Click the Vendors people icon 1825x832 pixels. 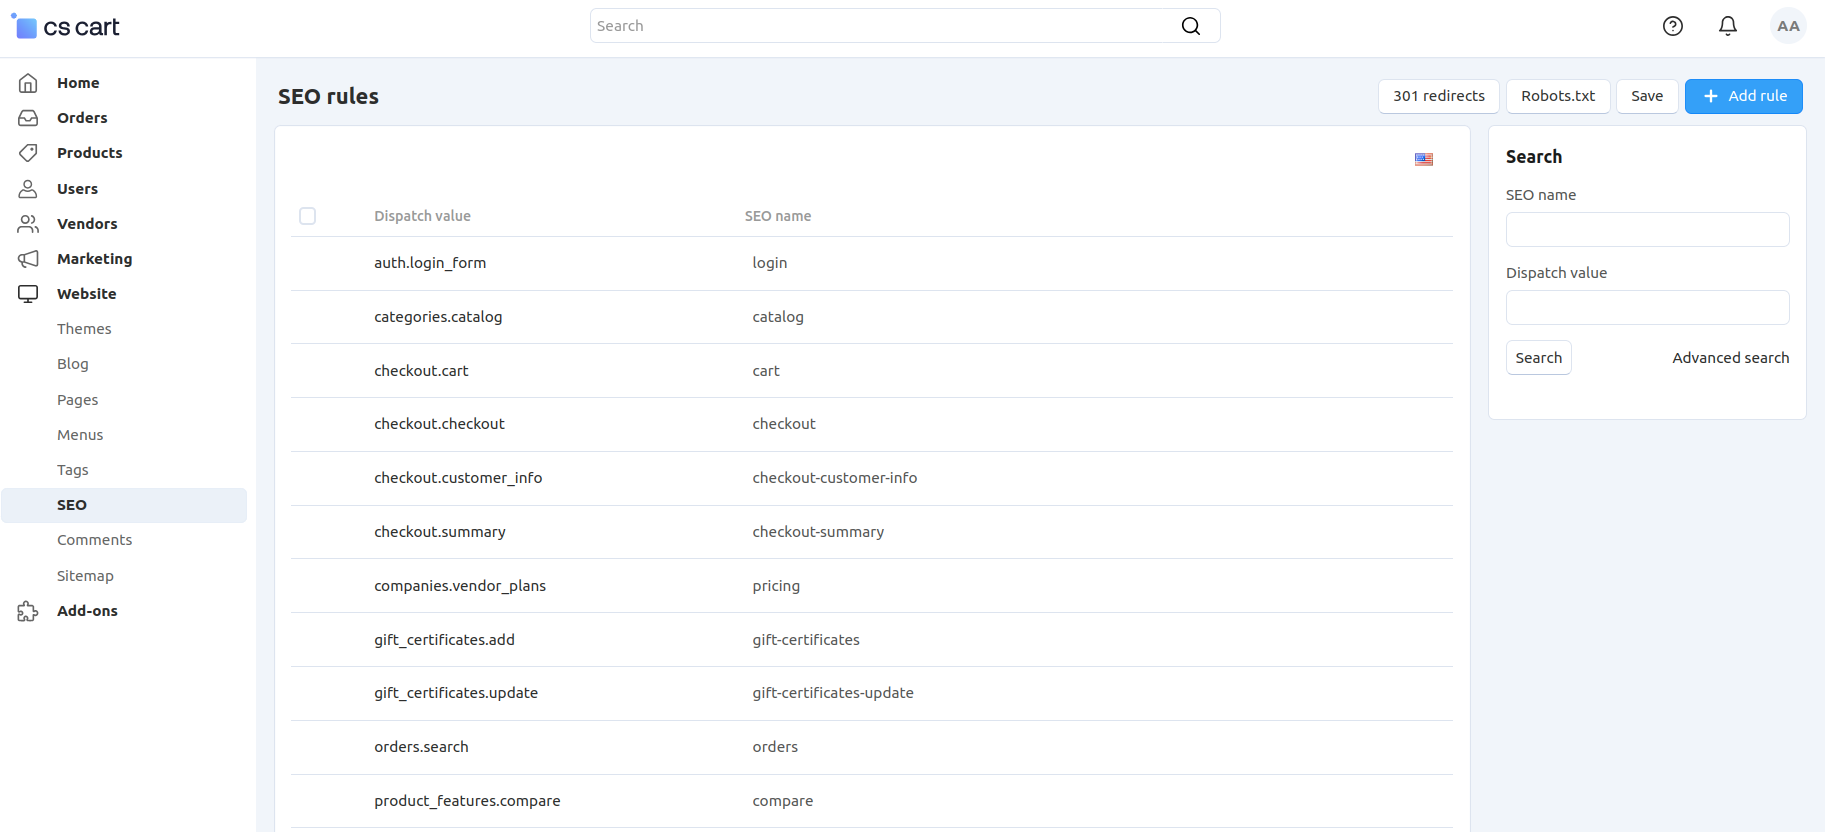point(28,224)
